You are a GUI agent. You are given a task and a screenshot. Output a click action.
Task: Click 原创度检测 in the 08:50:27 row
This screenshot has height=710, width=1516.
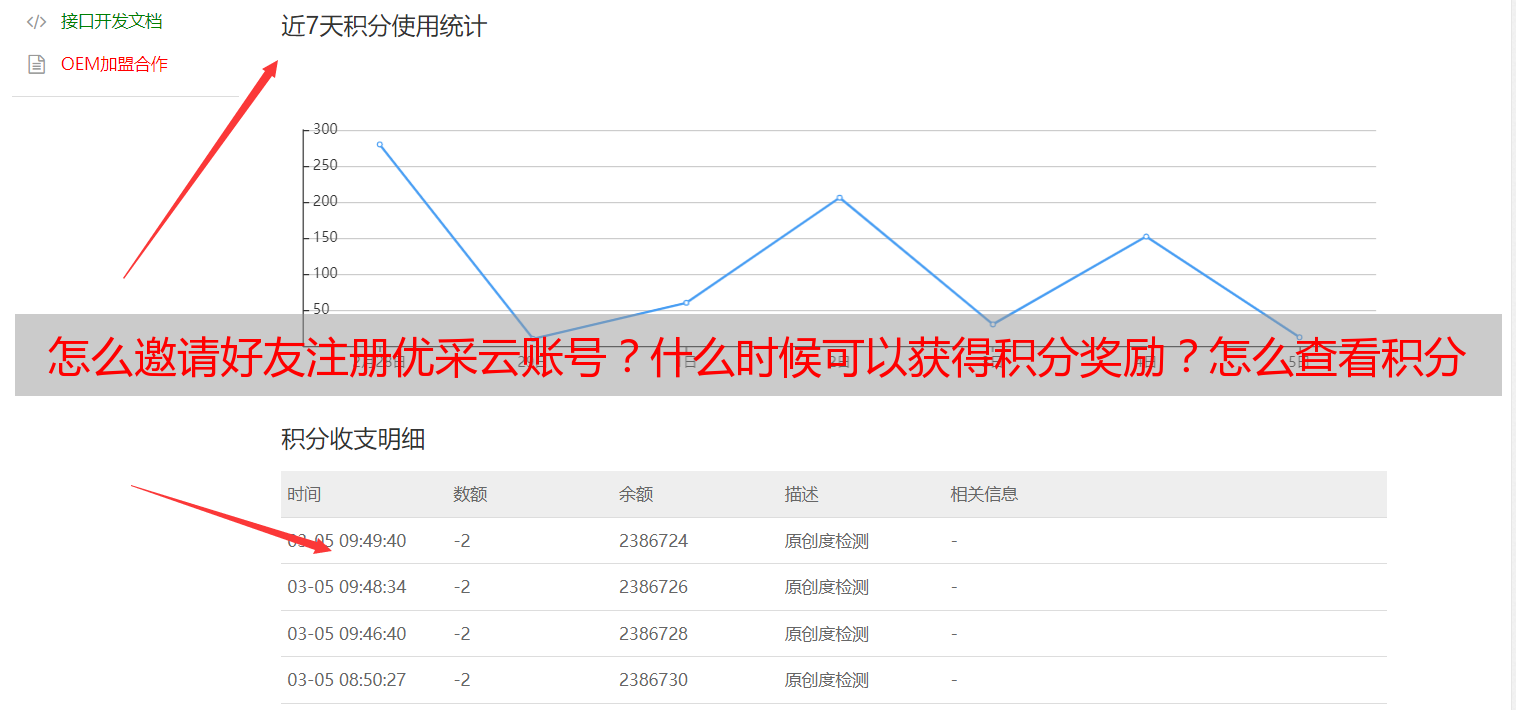827,680
